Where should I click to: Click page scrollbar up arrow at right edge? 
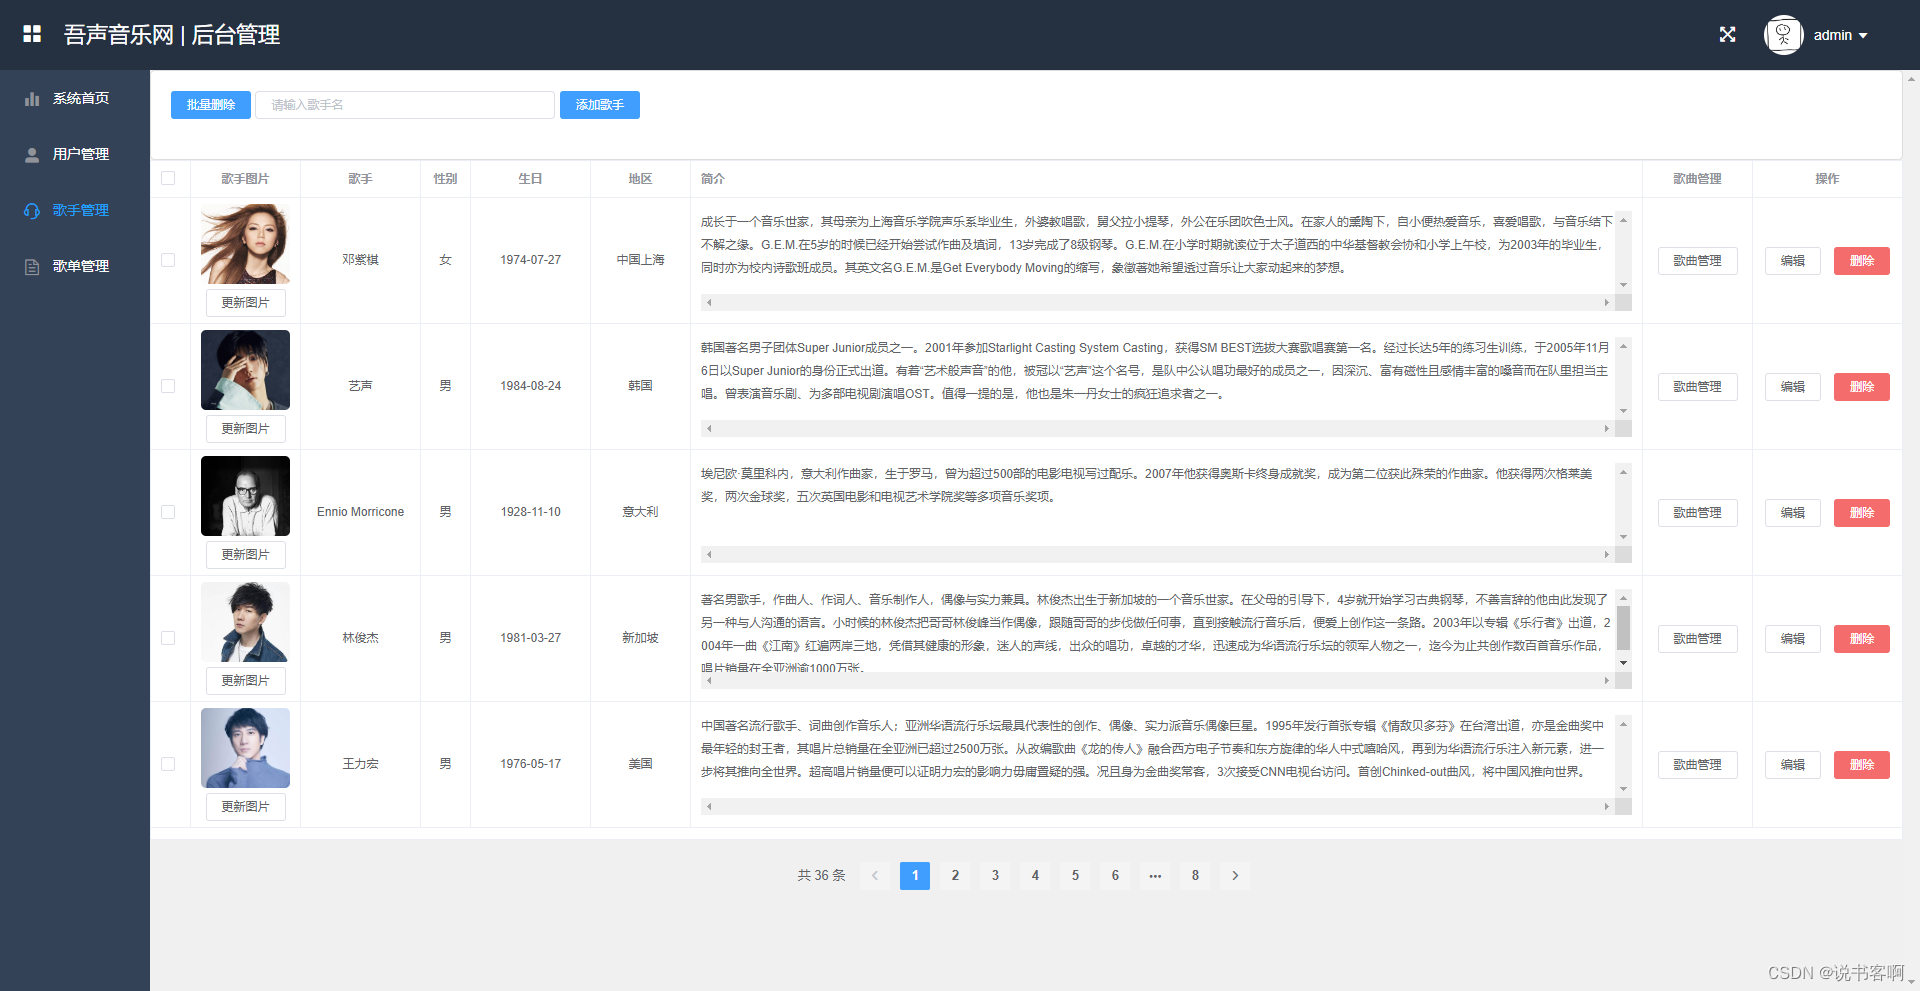(x=1912, y=78)
